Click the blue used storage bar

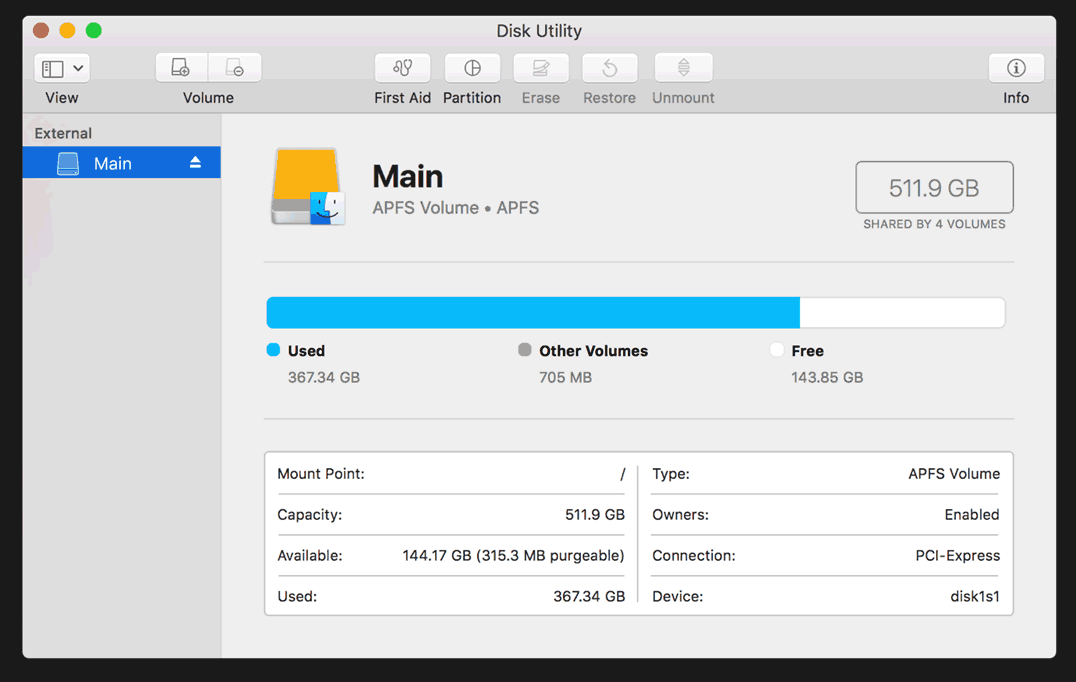coord(533,313)
